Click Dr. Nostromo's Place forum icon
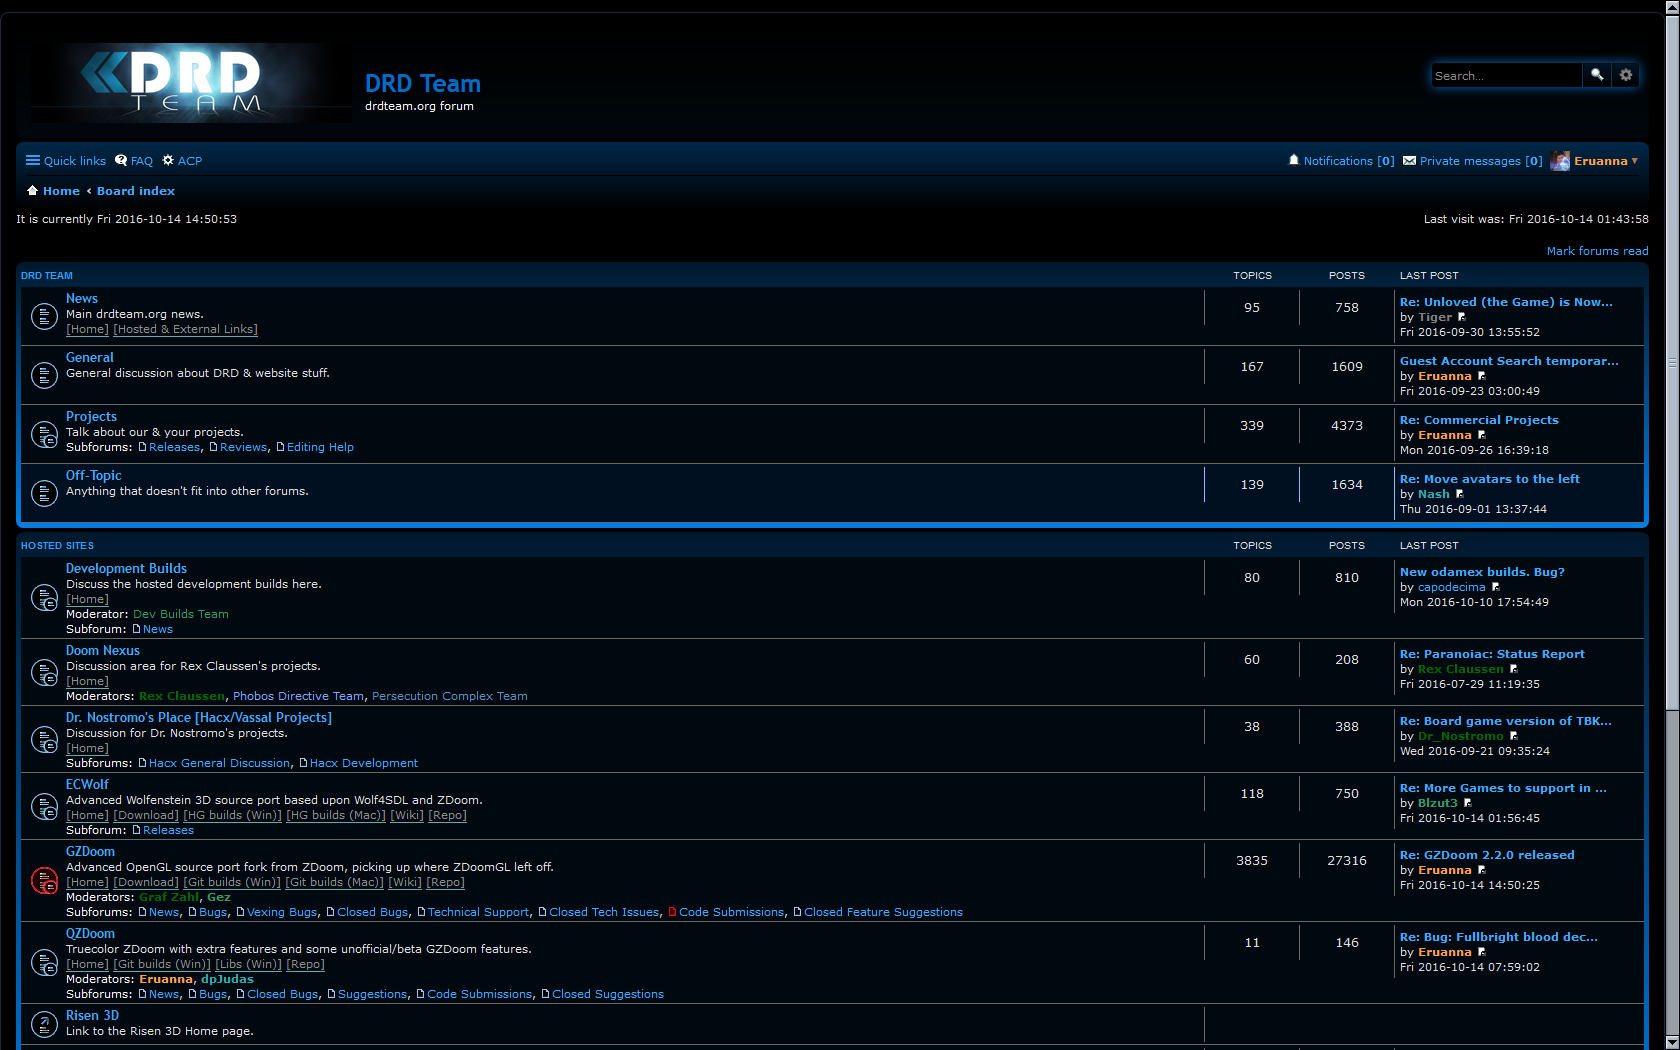1680x1050 pixels. (x=44, y=739)
